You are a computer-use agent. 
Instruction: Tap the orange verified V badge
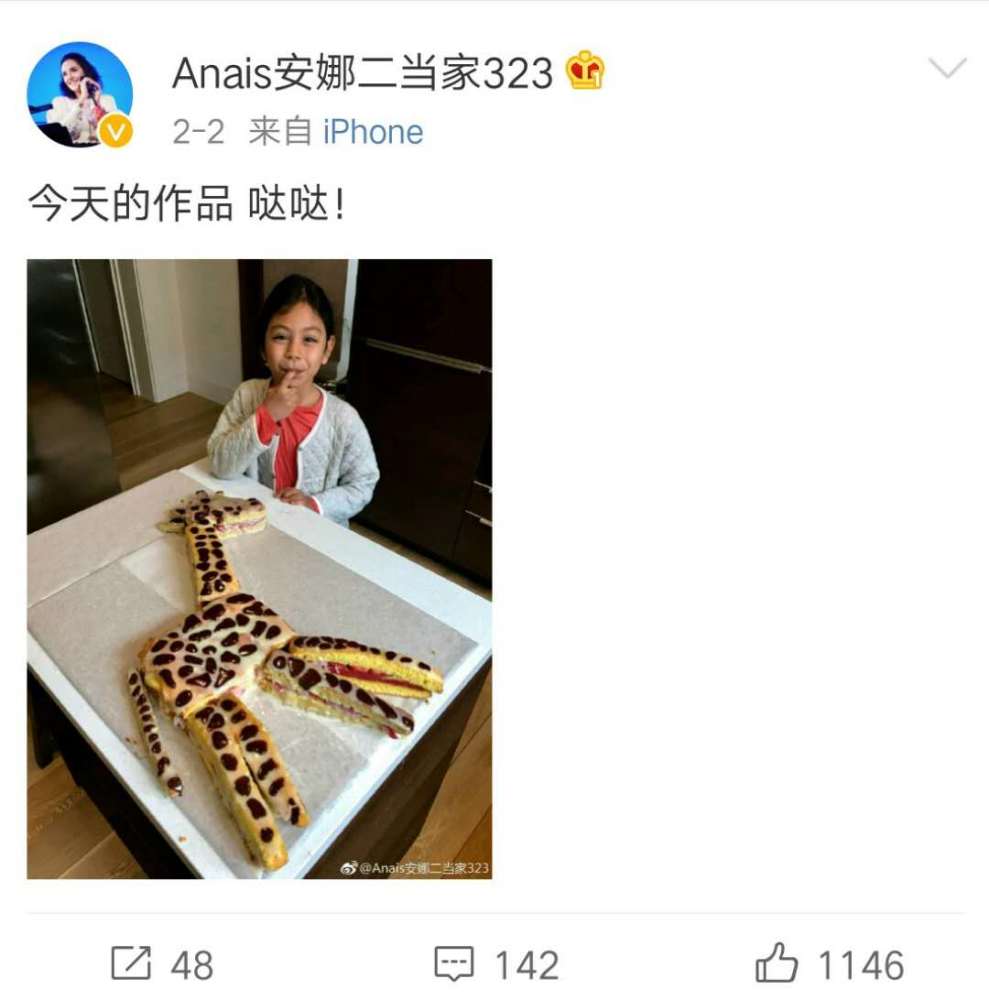pyautogui.click(x=115, y=131)
